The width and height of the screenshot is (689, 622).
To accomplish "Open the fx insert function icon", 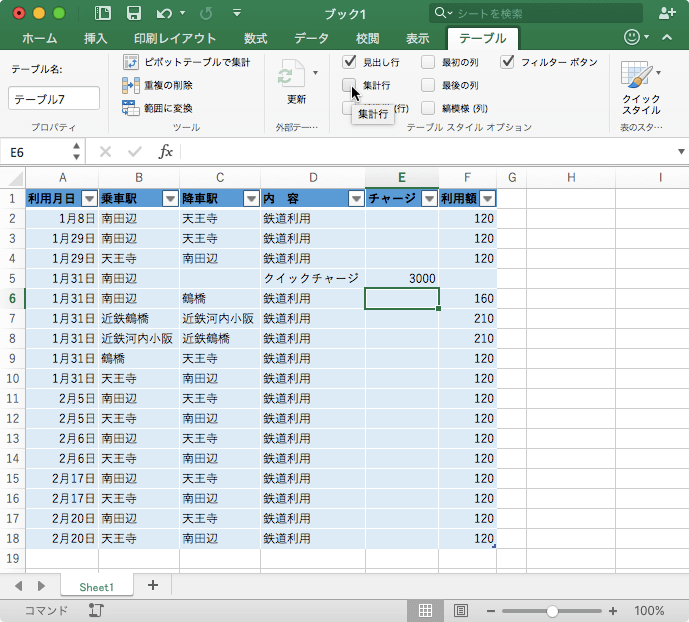I will pyautogui.click(x=165, y=152).
